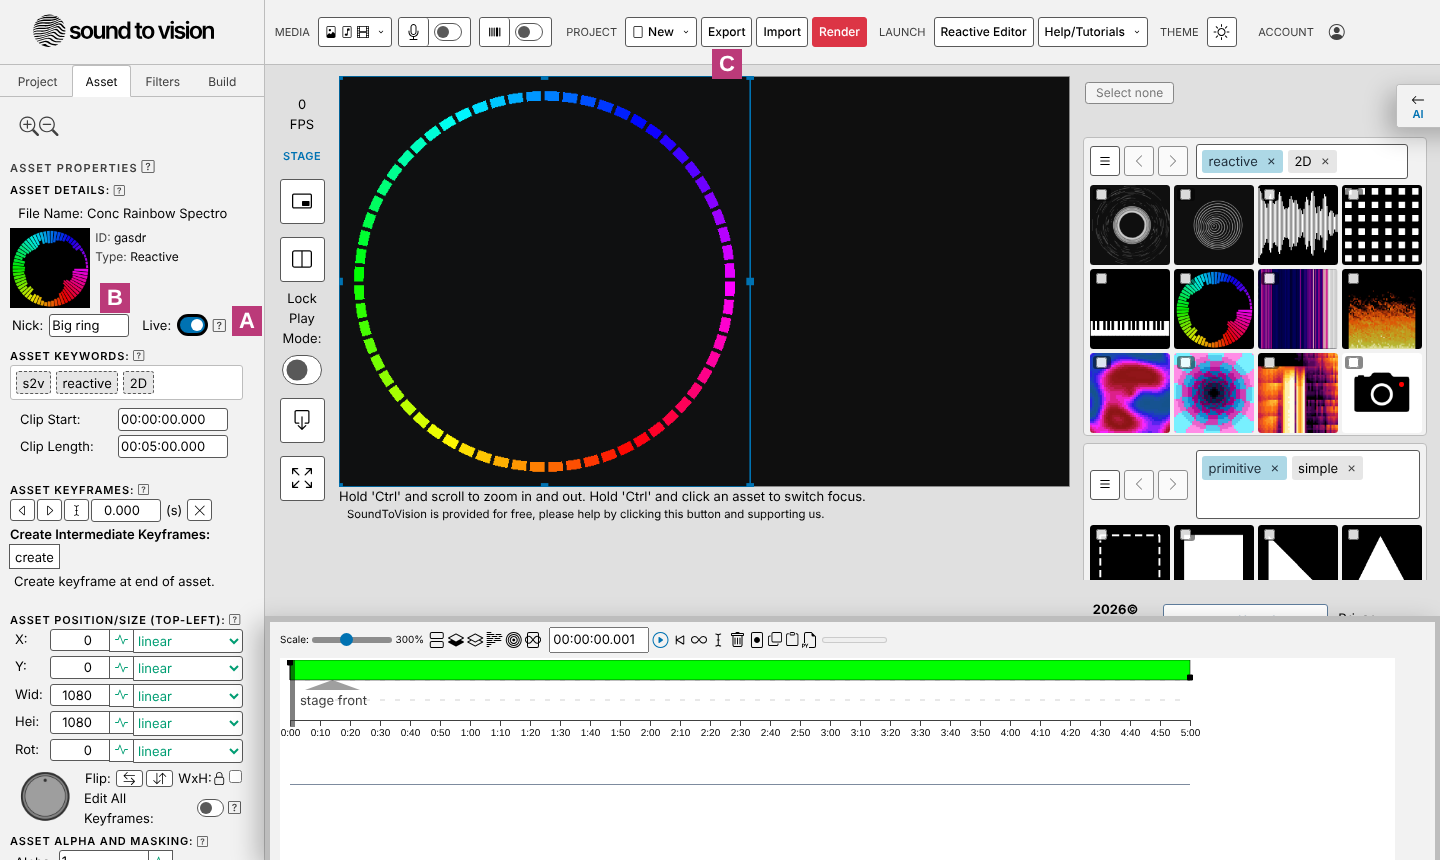Image resolution: width=1440 pixels, height=860 pixels.
Task: Adjust the timeline Scale slider
Action: pos(351,640)
